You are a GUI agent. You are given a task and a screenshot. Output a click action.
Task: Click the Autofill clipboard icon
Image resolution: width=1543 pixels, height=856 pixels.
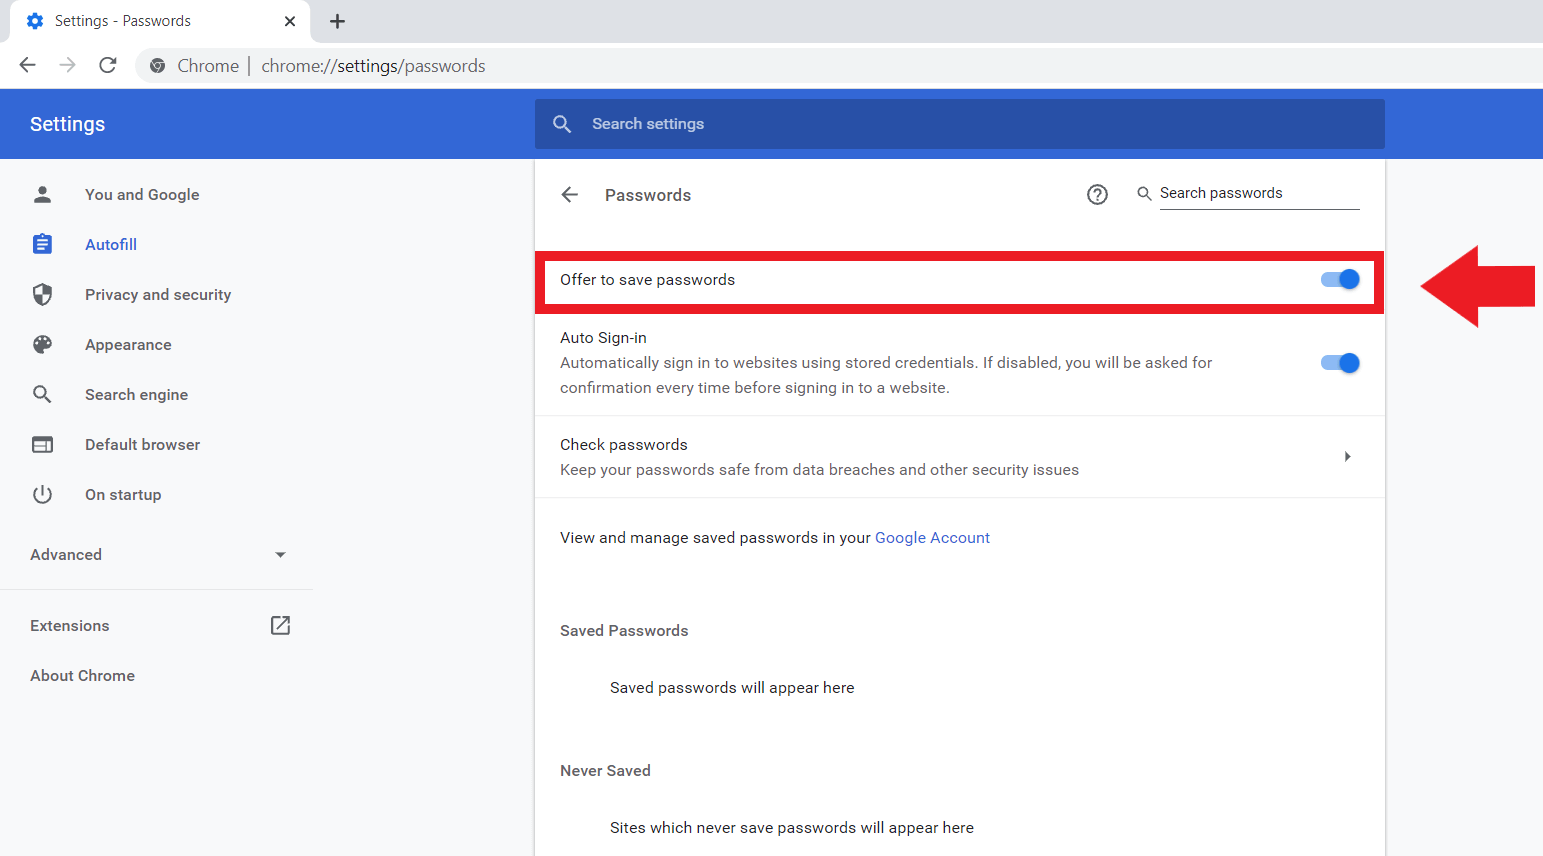[42, 244]
